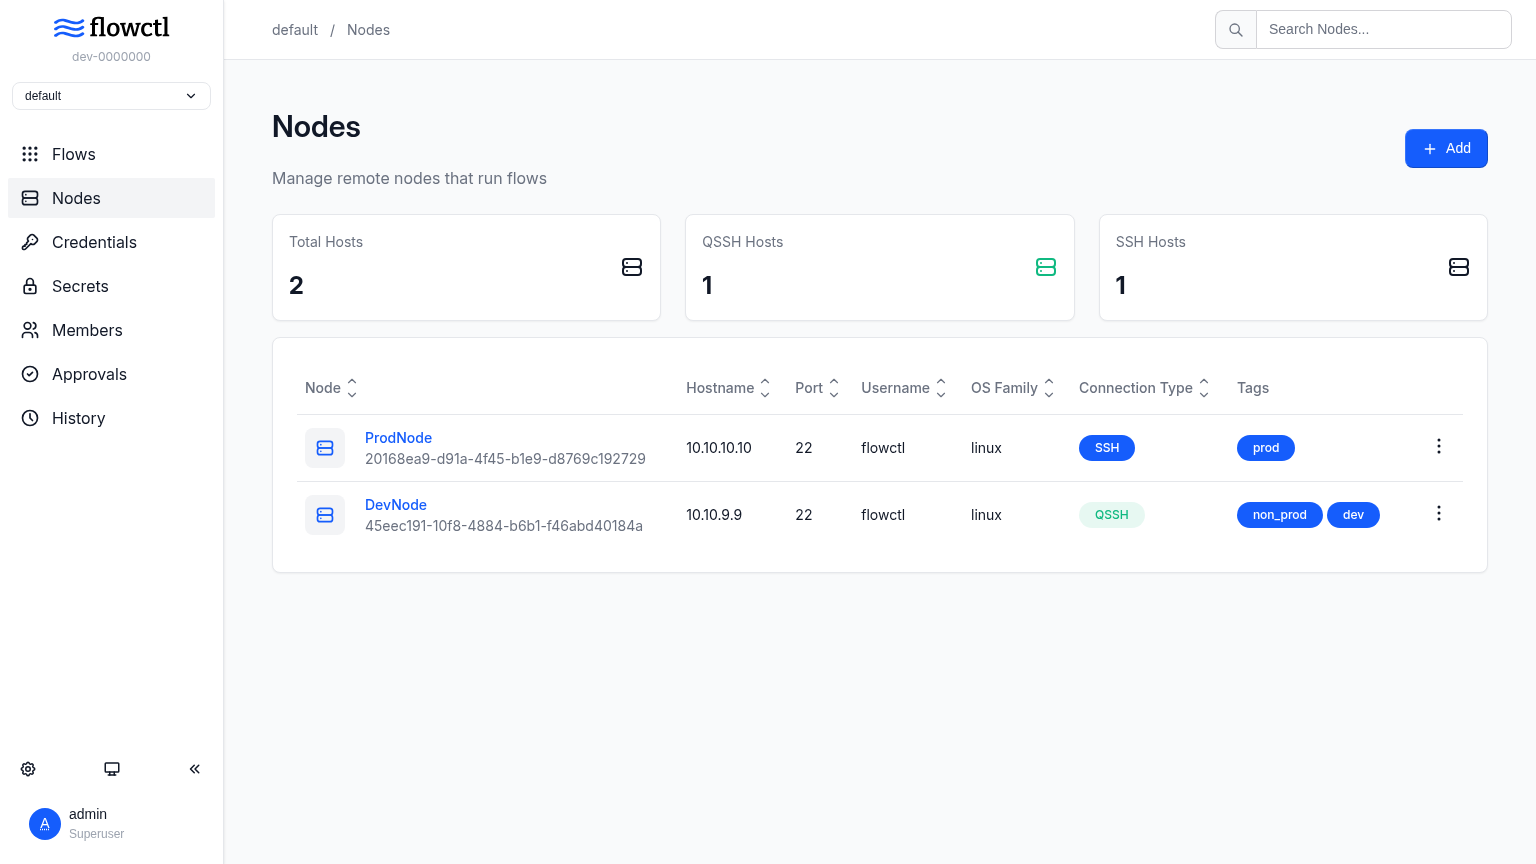Click the Add node button
Image resolution: width=1536 pixels, height=864 pixels.
[x=1446, y=149]
